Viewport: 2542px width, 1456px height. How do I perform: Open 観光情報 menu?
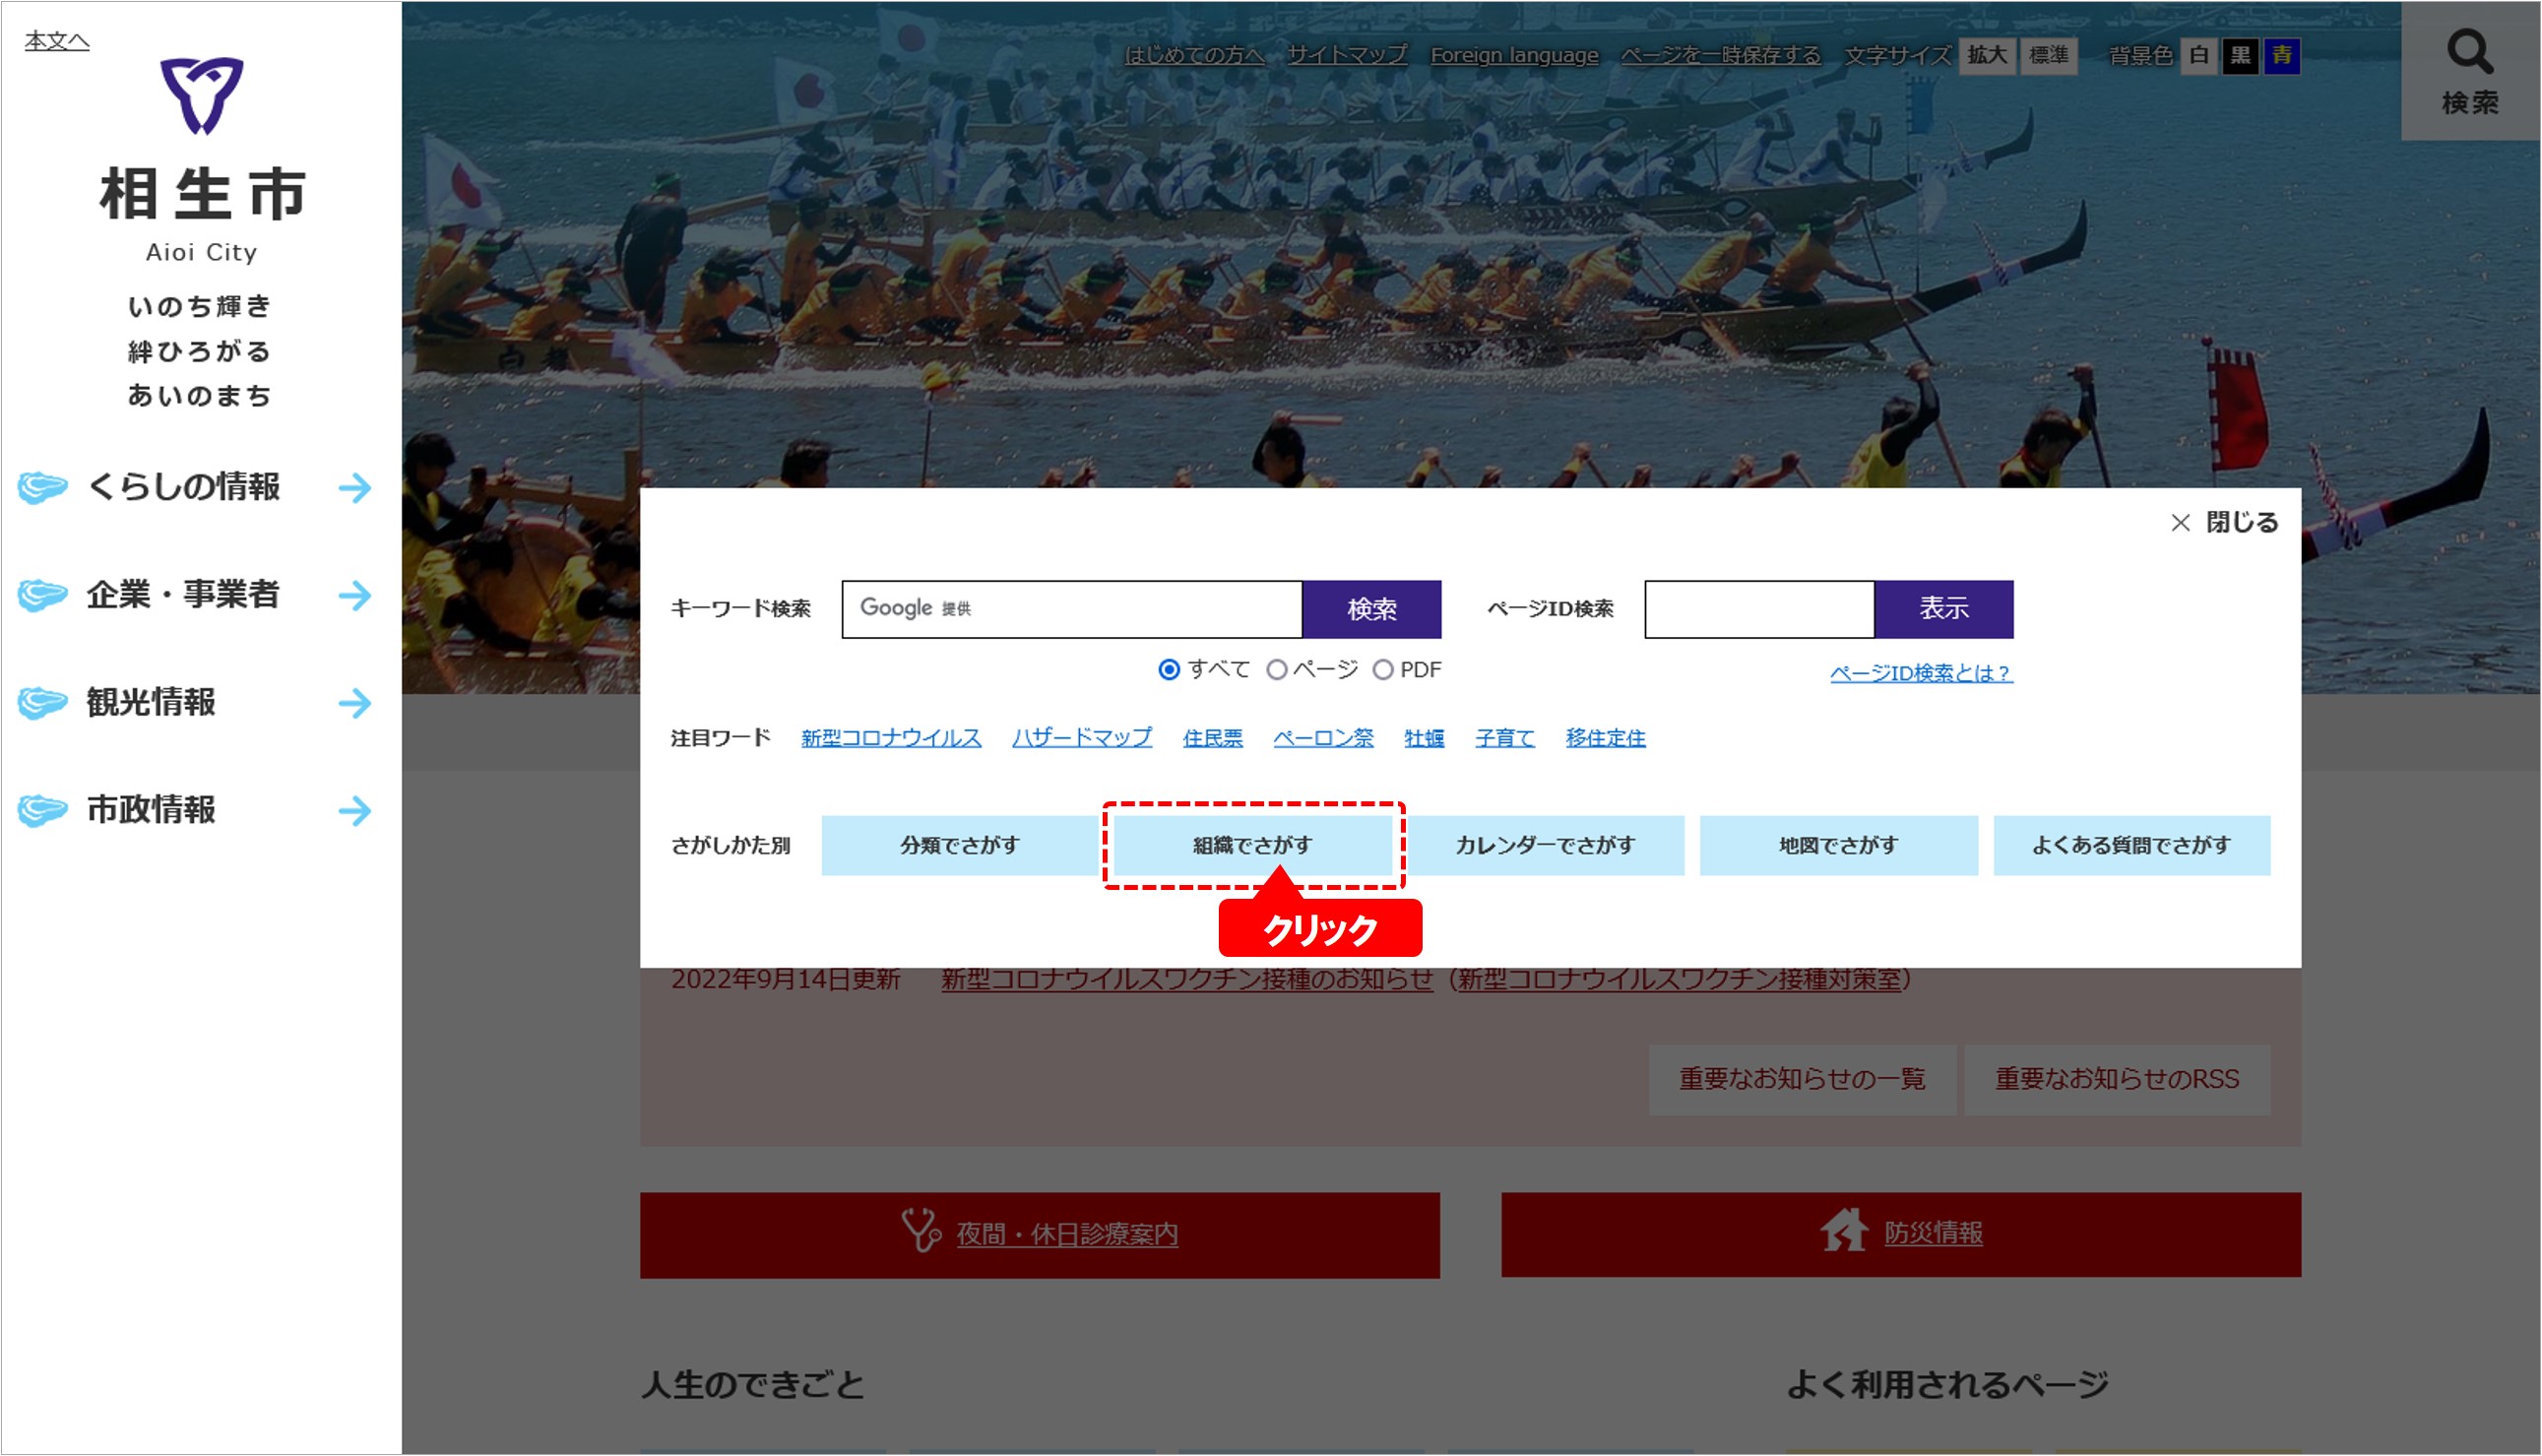click(151, 703)
